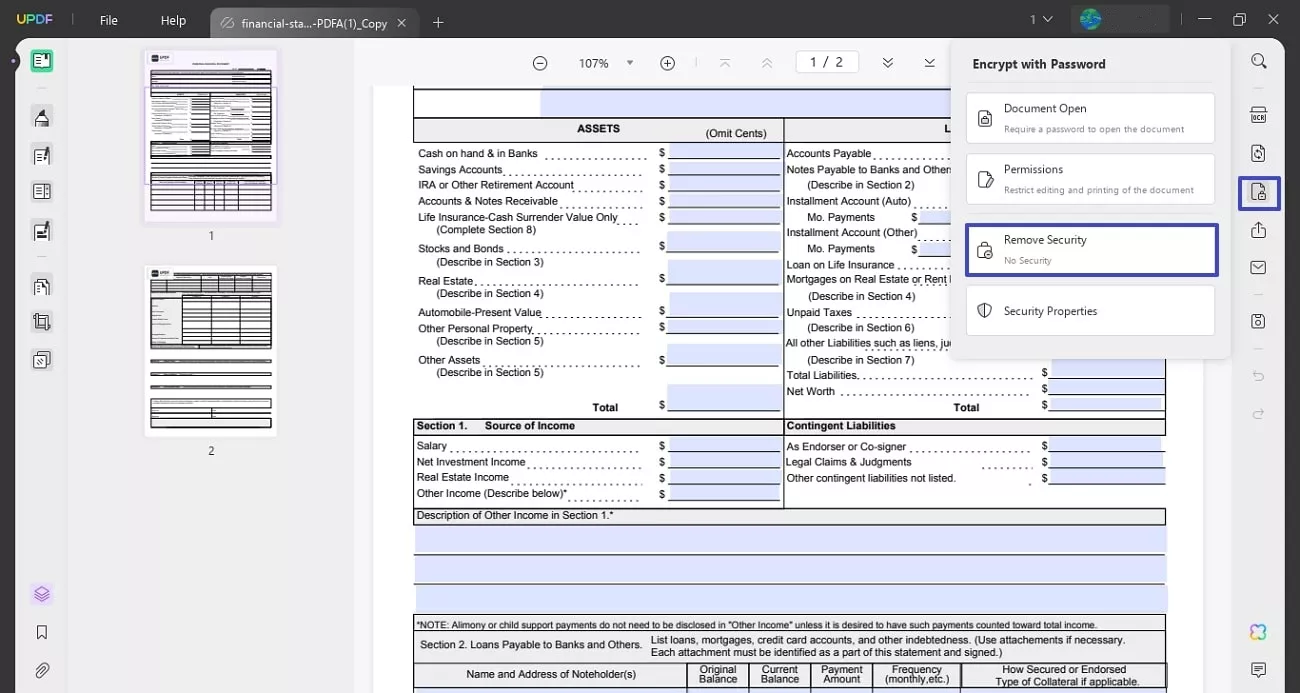
Task: Open the Protect with password icon
Action: click(1258, 192)
